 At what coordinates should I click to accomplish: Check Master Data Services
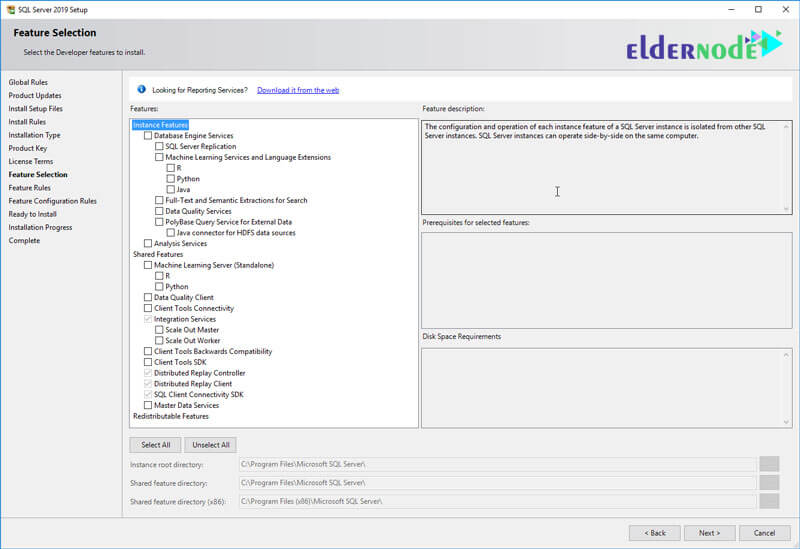pos(148,405)
